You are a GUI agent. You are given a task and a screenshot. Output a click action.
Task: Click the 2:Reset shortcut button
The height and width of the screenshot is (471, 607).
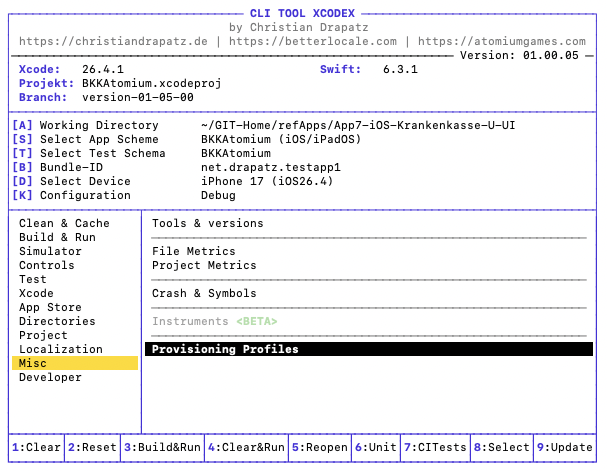tap(93, 447)
